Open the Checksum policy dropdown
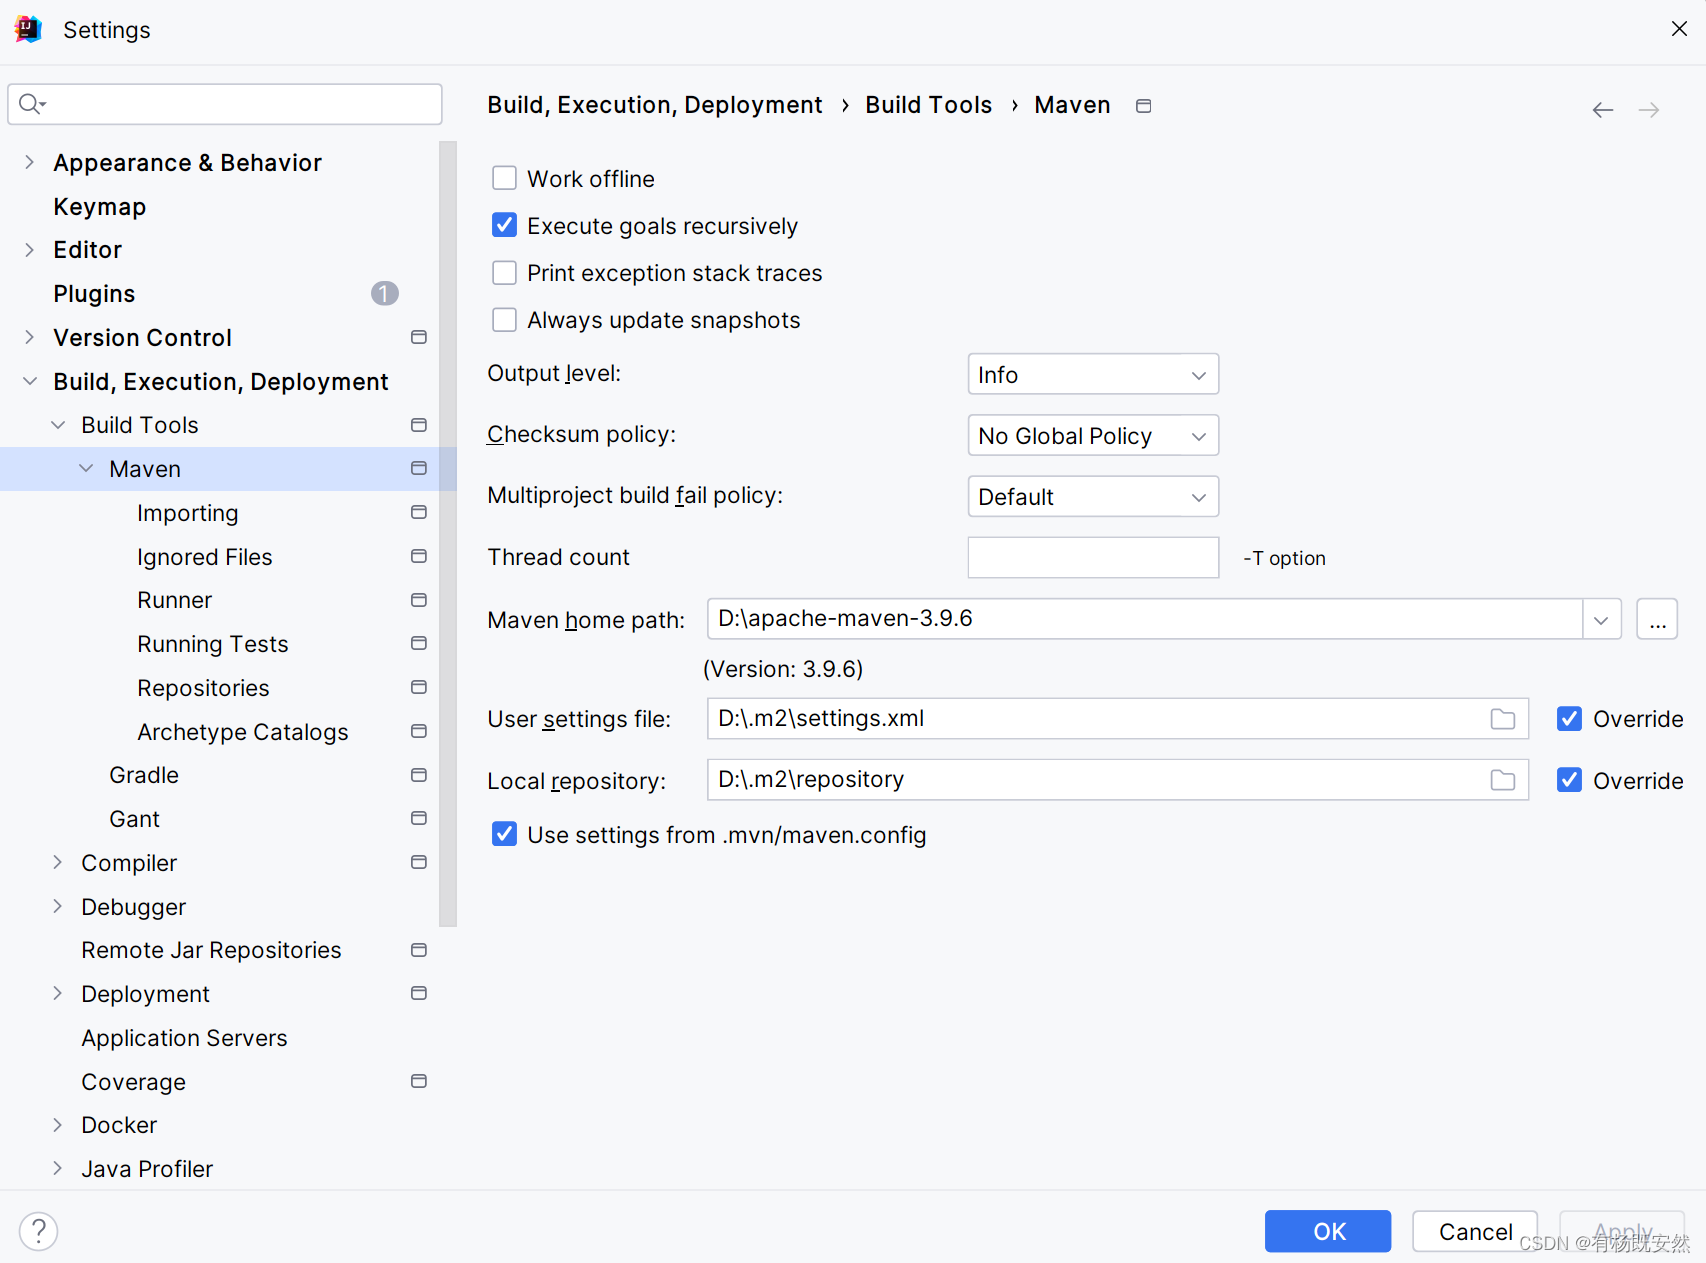Viewport: 1706px width, 1263px height. (x=1093, y=435)
